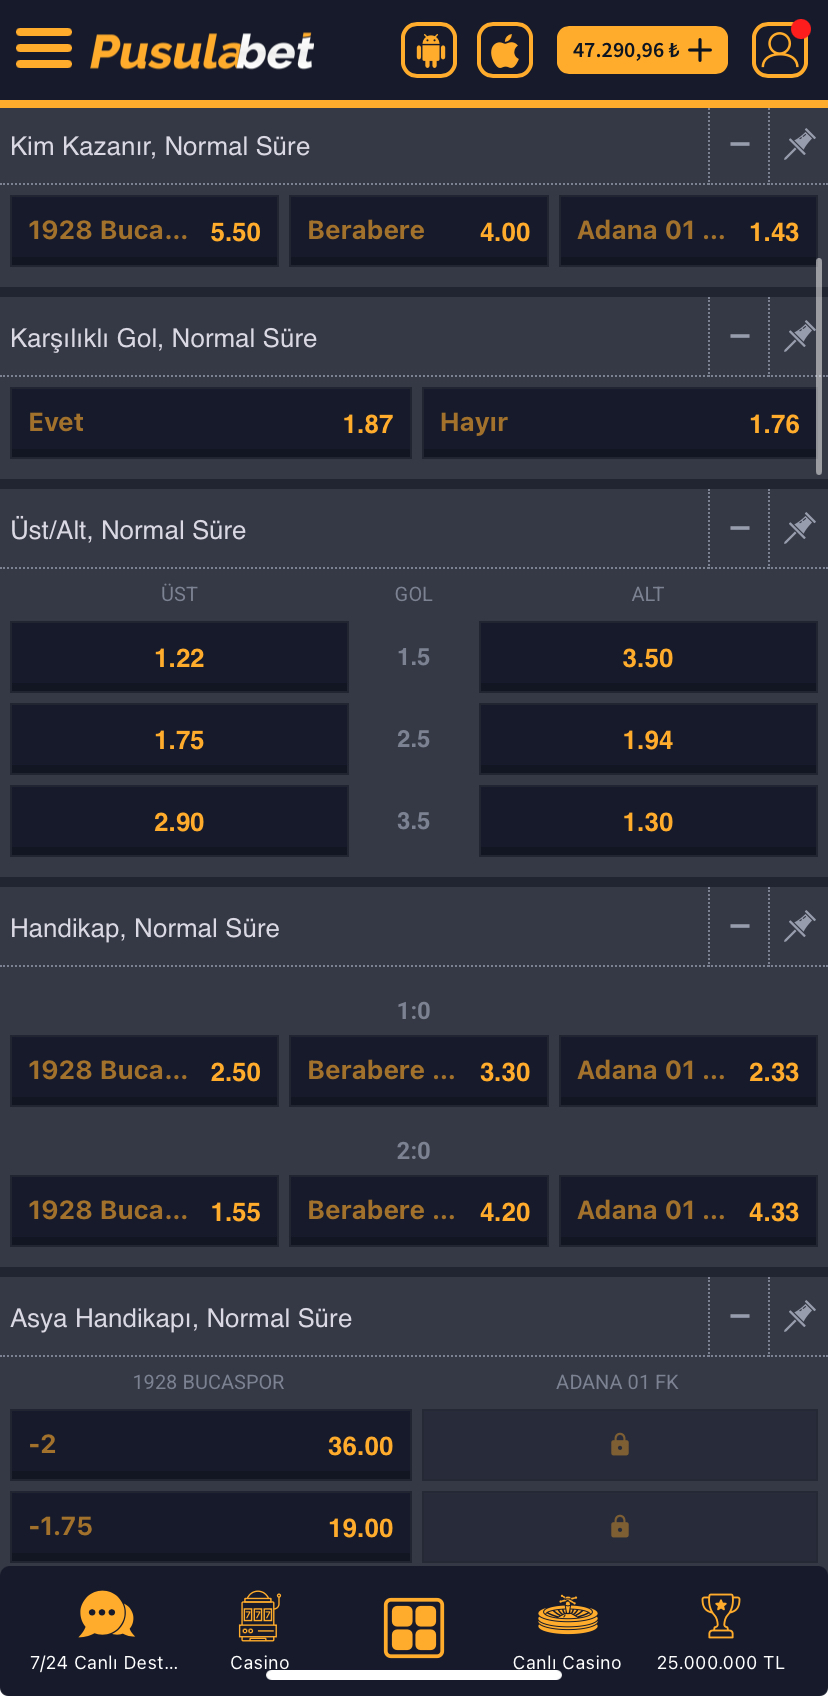Collapse the Asya Handikapı section
Image resolution: width=828 pixels, height=1696 pixels.
pyautogui.click(x=740, y=1317)
